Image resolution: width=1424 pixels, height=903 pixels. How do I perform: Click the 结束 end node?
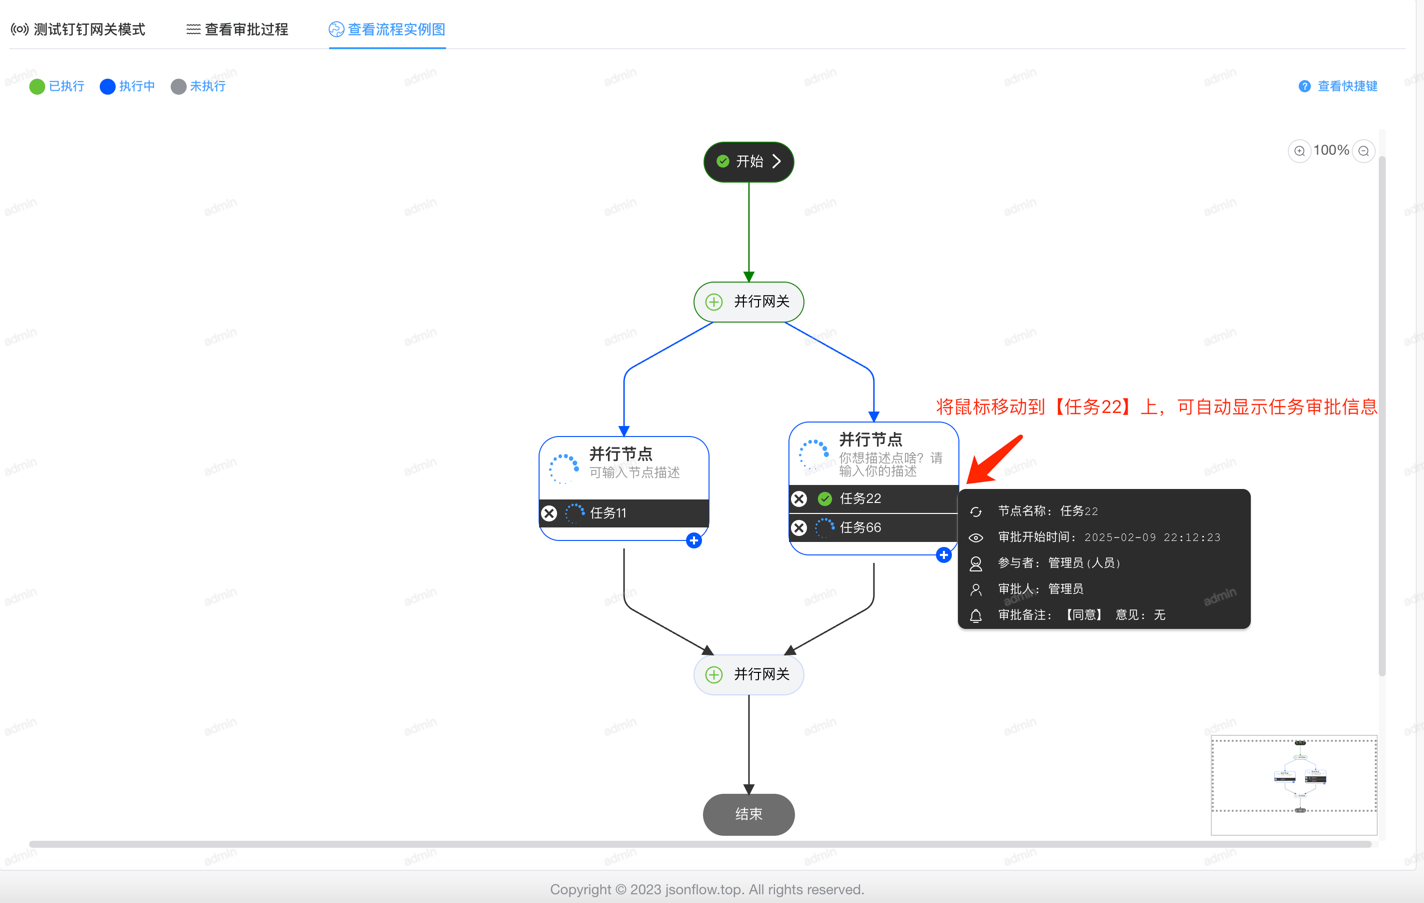coord(749,814)
